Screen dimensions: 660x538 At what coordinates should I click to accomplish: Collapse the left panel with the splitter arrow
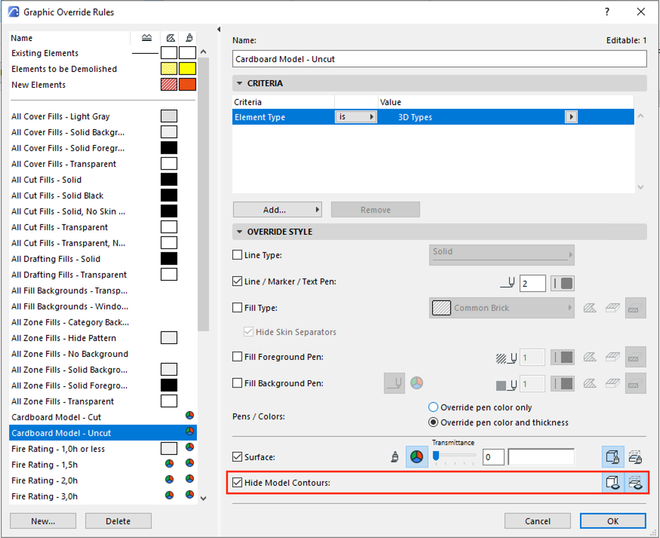point(219,29)
